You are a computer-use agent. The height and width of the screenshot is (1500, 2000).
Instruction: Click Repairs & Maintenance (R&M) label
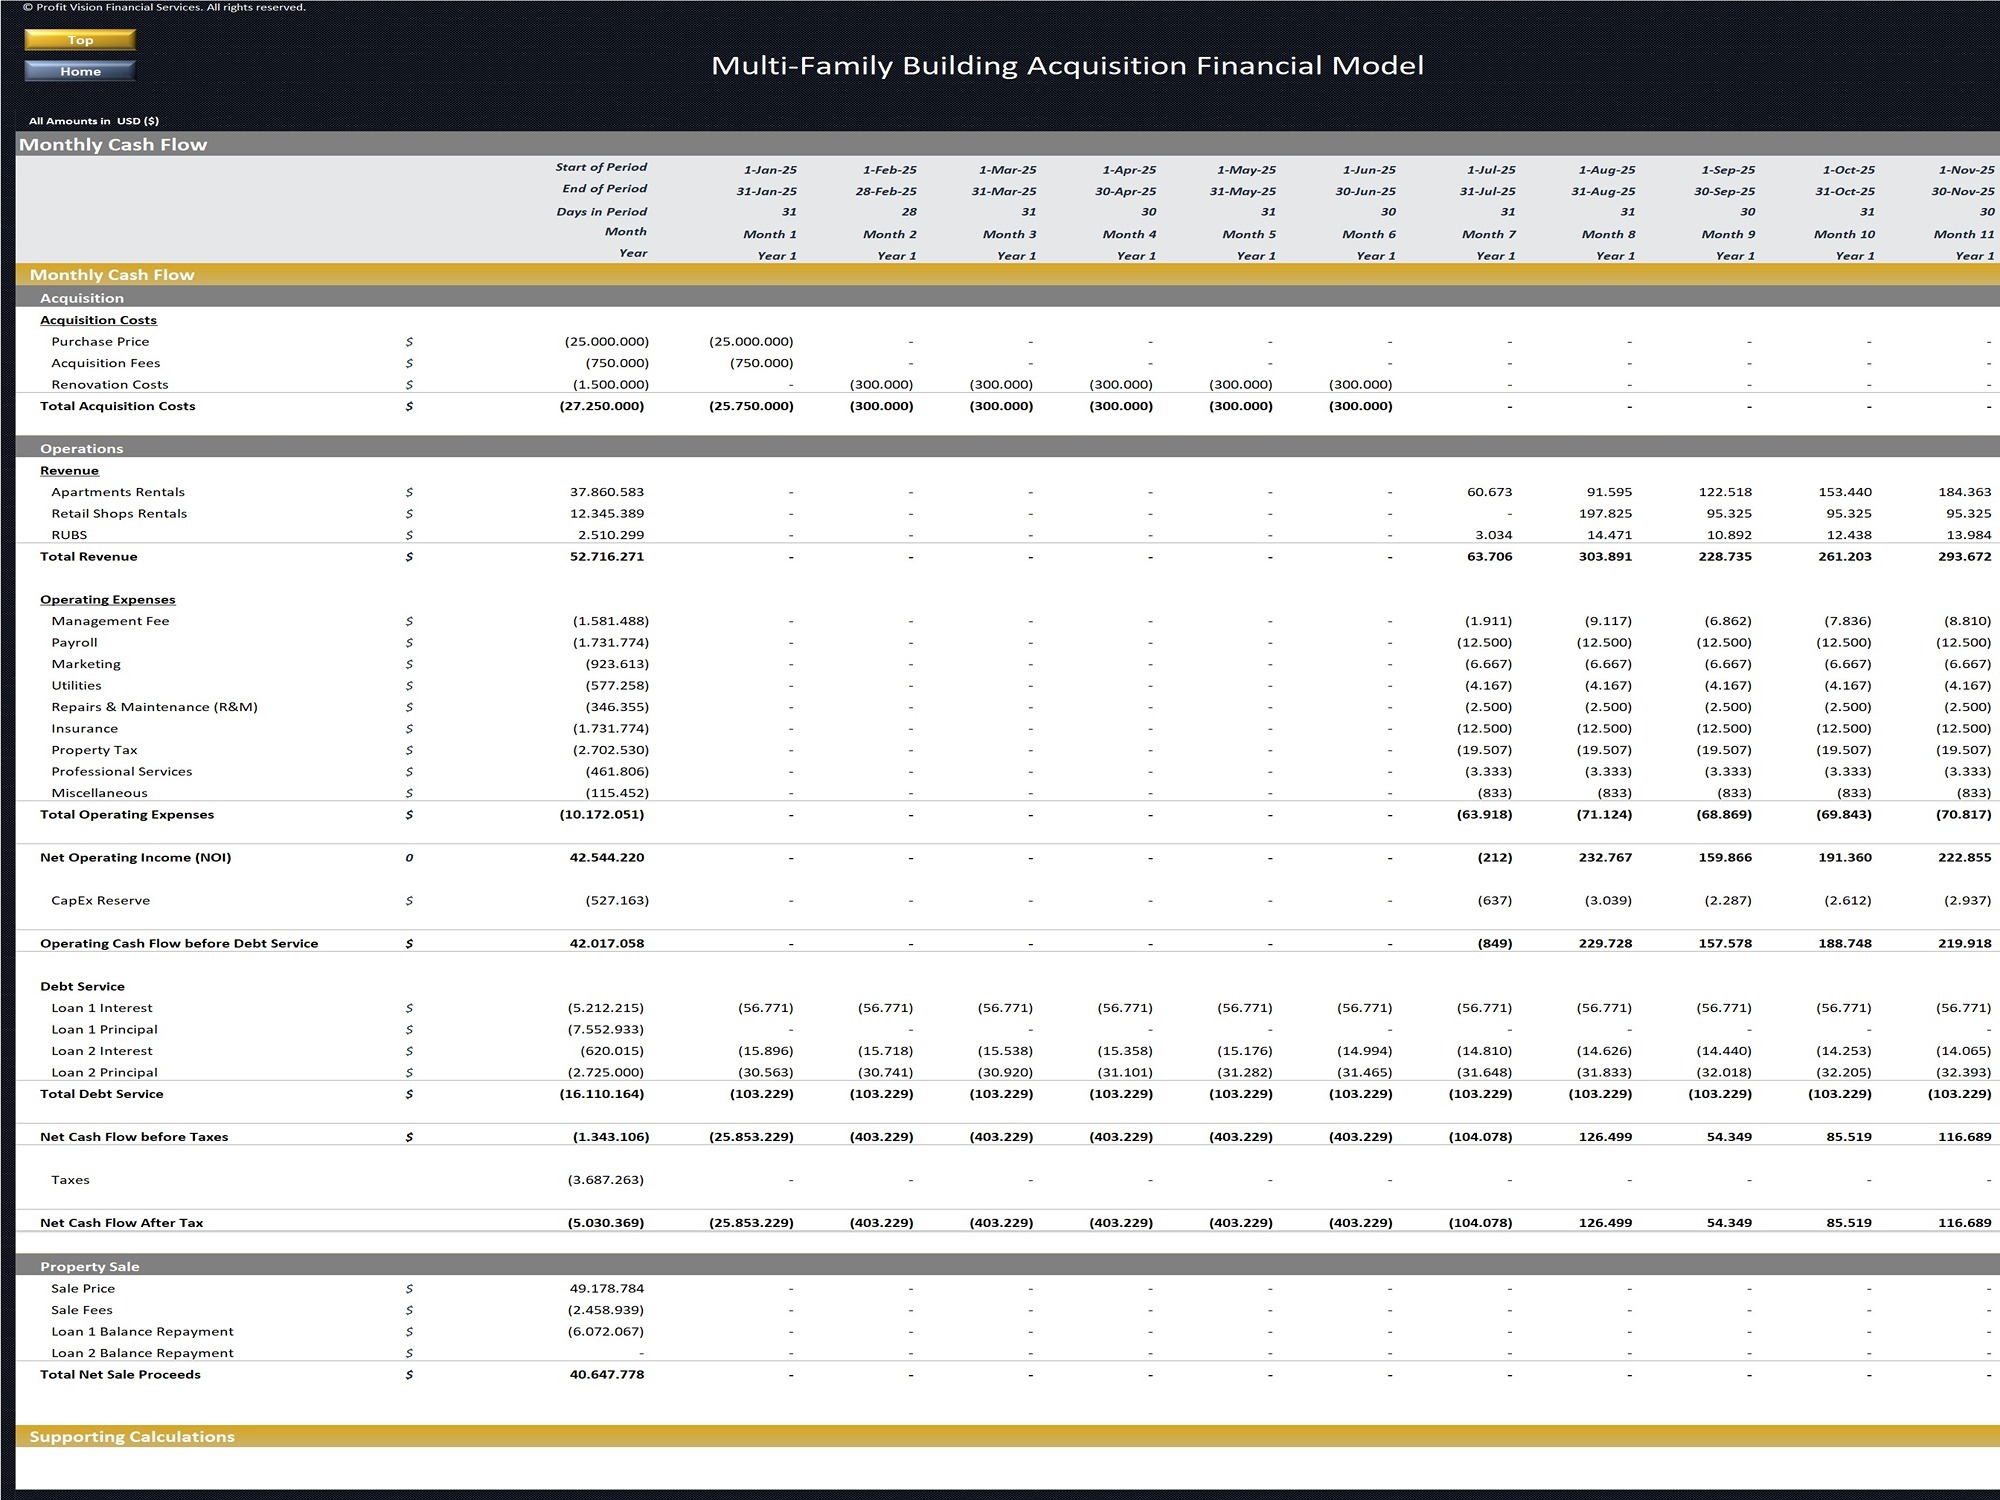(x=154, y=707)
